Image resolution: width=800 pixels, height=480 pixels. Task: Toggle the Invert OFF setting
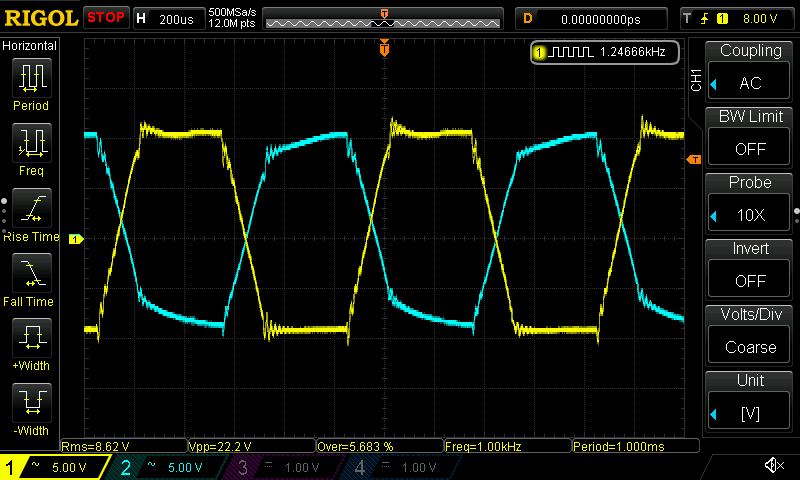tap(750, 268)
